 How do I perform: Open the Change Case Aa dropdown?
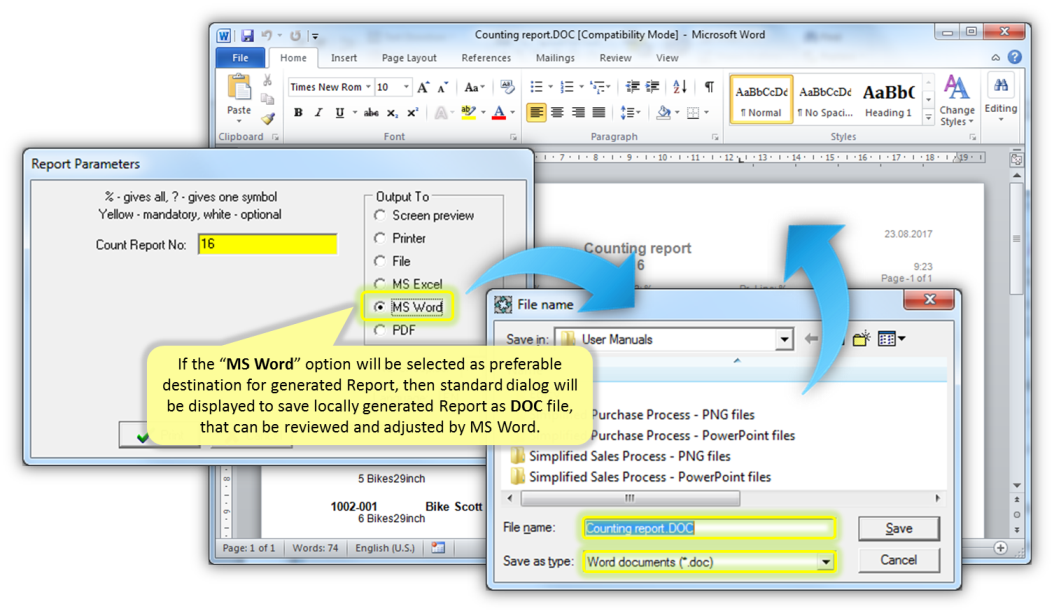click(475, 87)
